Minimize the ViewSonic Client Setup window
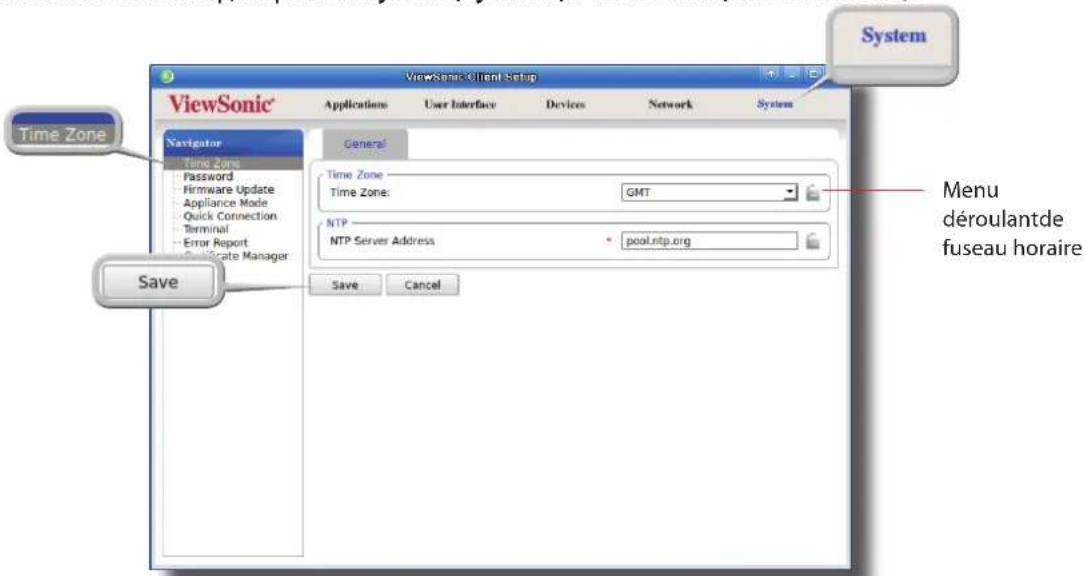1087x576 pixels. [x=792, y=74]
